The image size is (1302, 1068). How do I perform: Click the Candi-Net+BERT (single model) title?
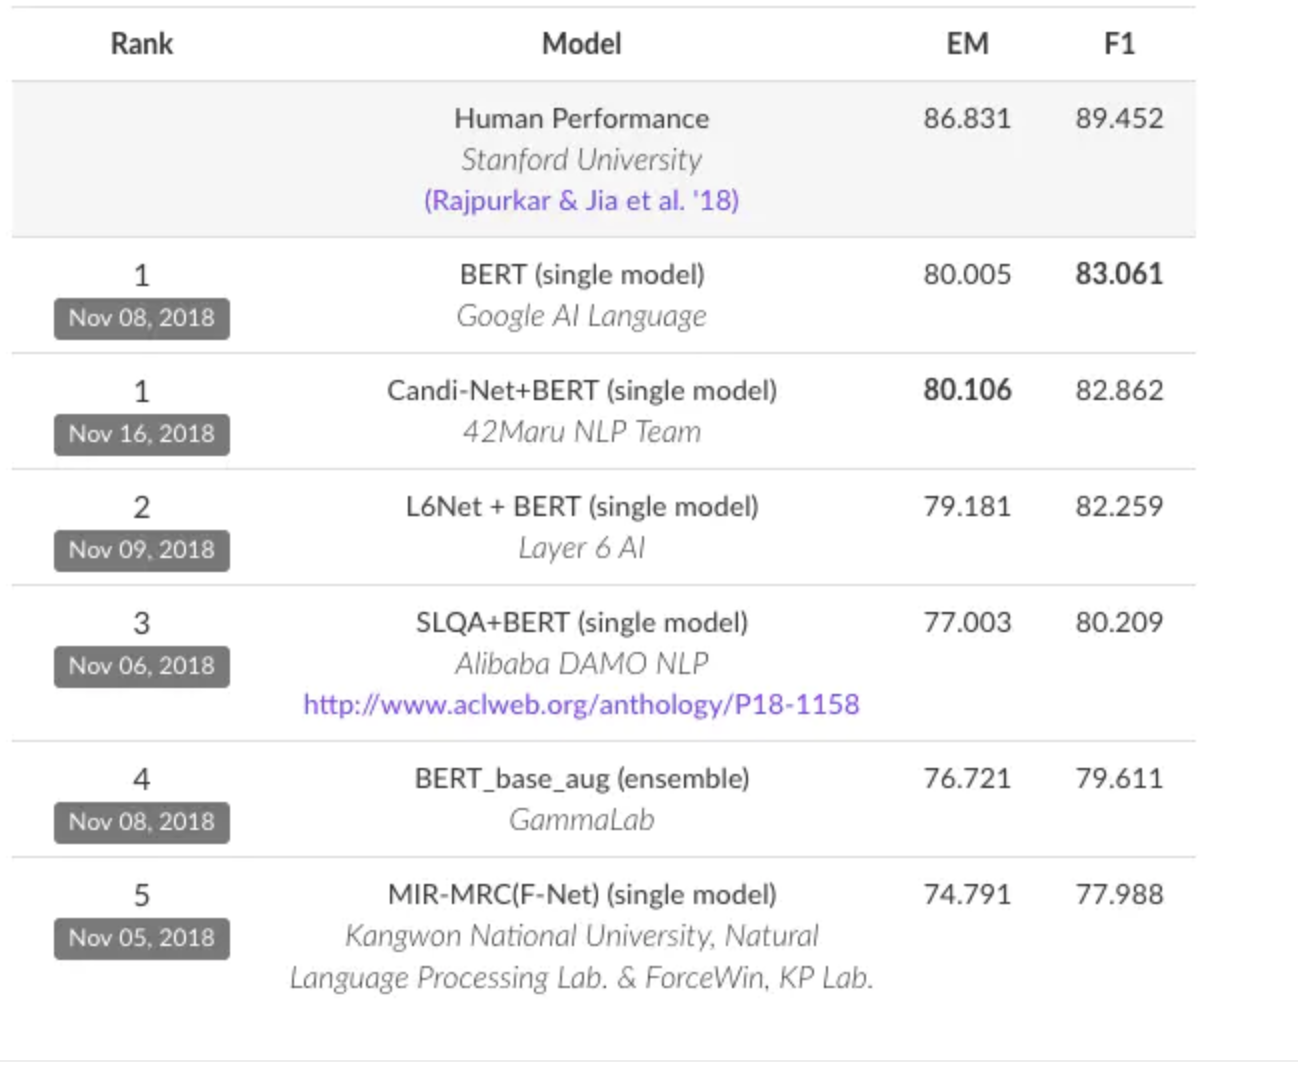tap(582, 391)
